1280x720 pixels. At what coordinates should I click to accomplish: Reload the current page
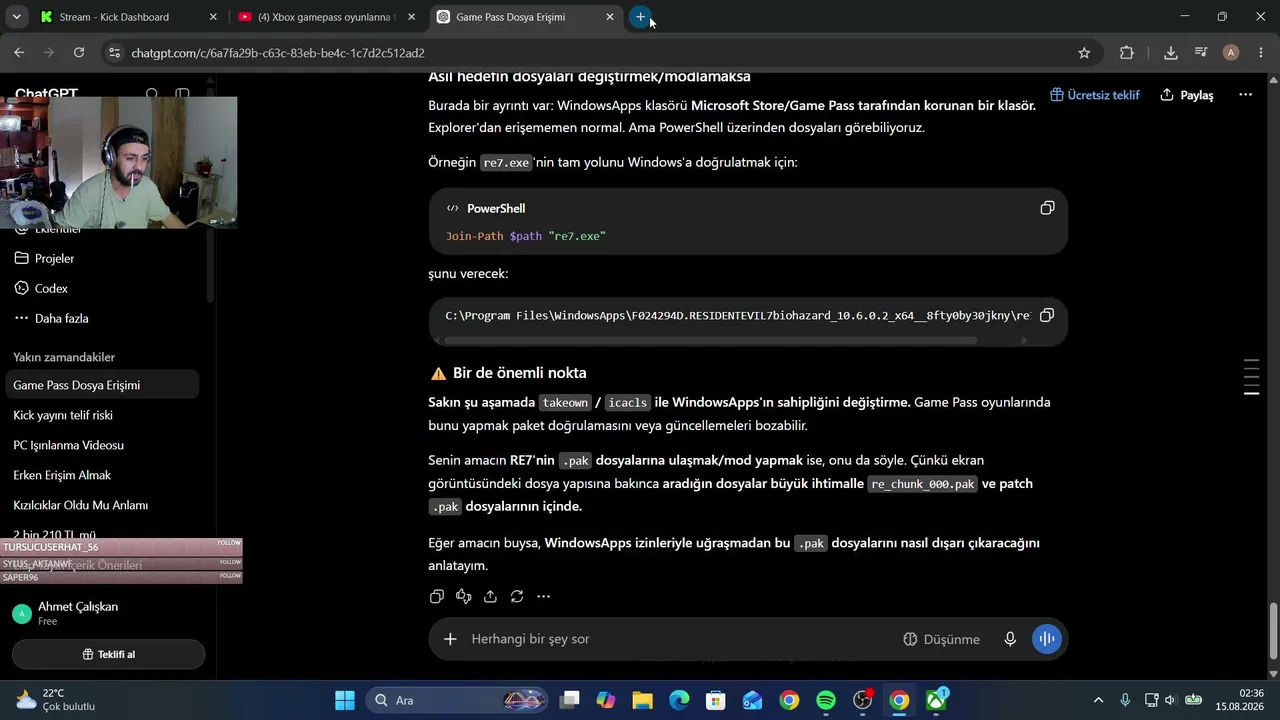(x=79, y=53)
